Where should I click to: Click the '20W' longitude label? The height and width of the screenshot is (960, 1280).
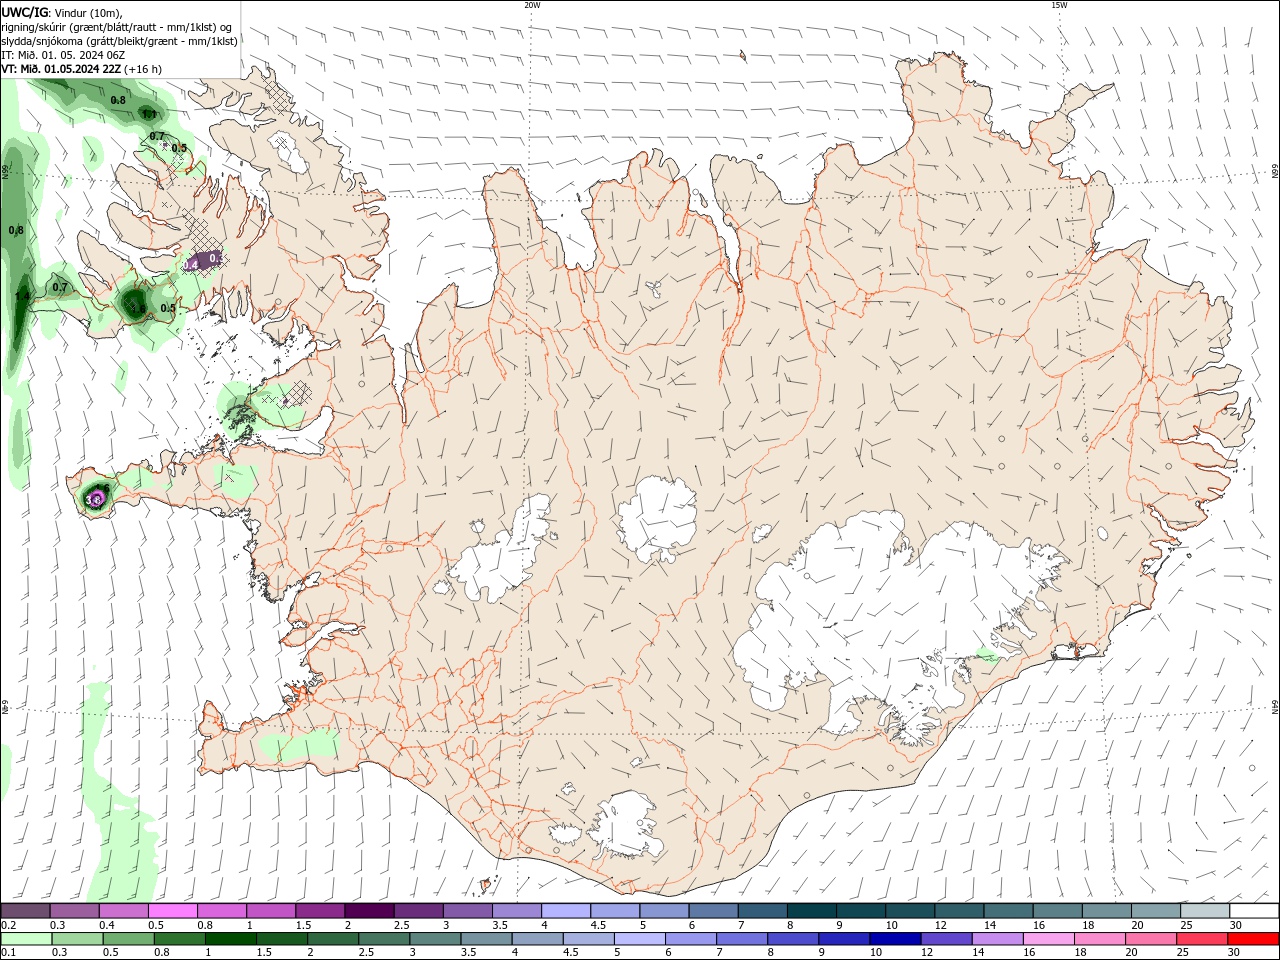pos(532,5)
